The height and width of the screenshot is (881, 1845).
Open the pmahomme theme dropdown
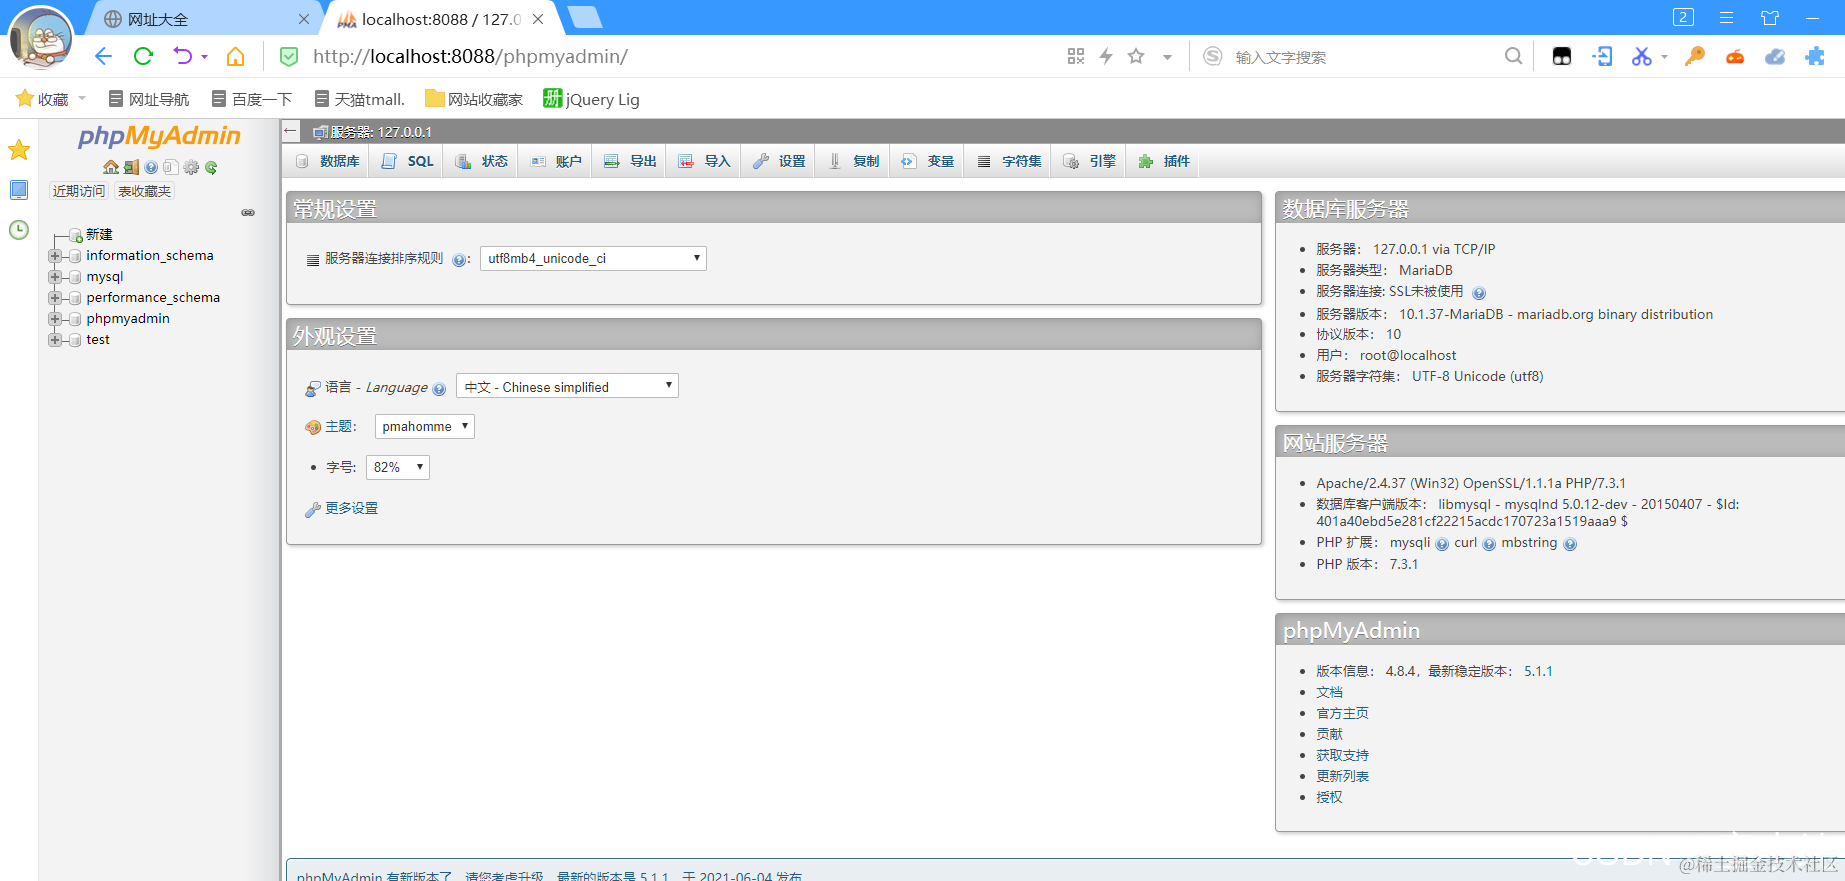[424, 426]
